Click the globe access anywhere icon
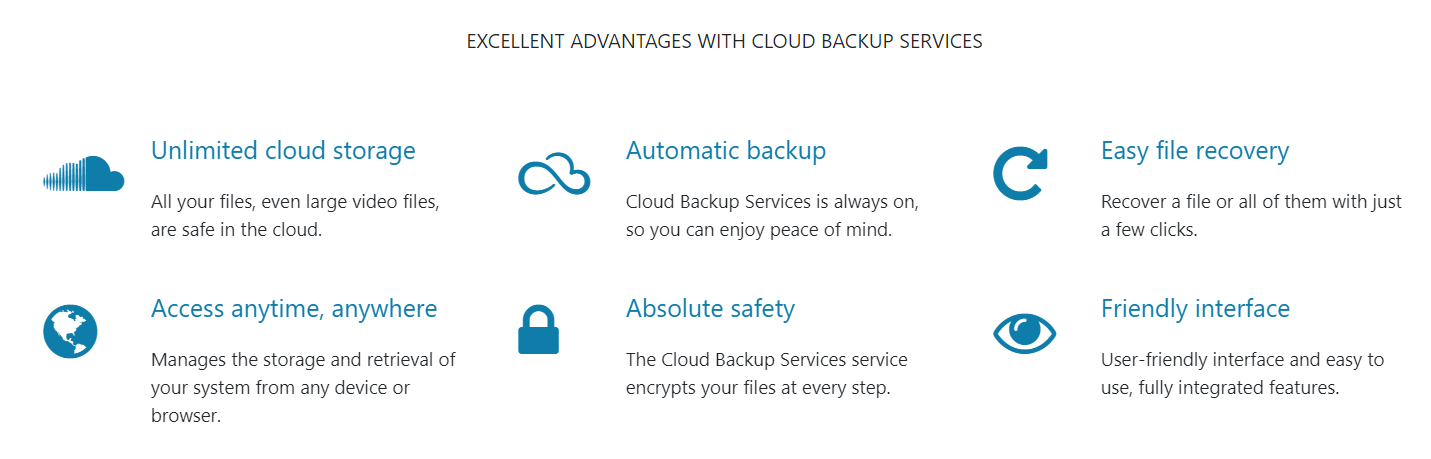The image size is (1431, 459). 70,331
